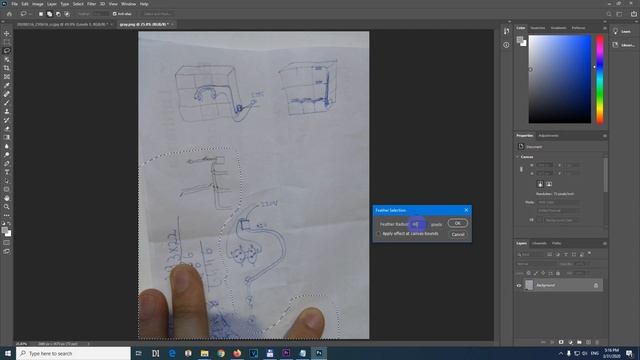Select the Quick Selection tool
This screenshot has height=360, width=640.
click(x=7, y=59)
